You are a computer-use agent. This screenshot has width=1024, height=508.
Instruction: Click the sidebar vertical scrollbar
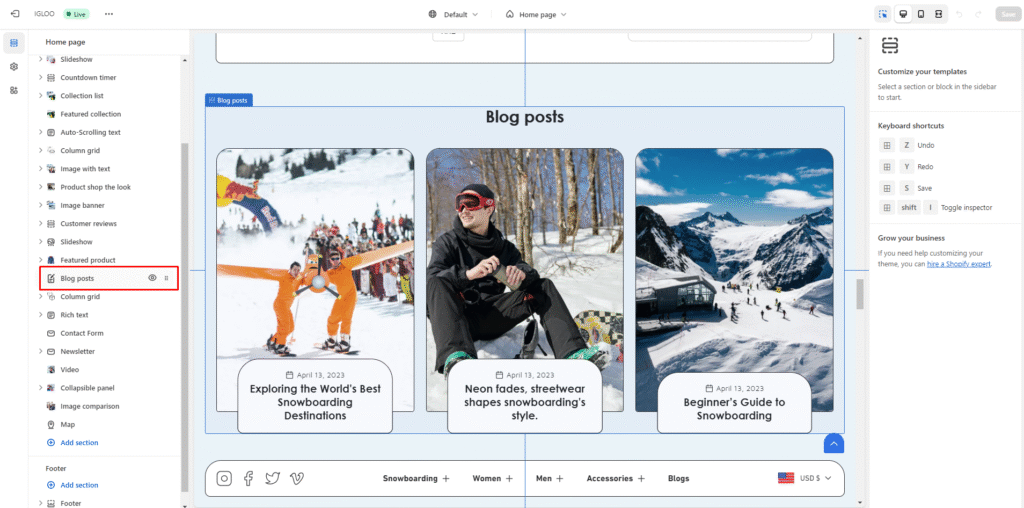tap(184, 300)
